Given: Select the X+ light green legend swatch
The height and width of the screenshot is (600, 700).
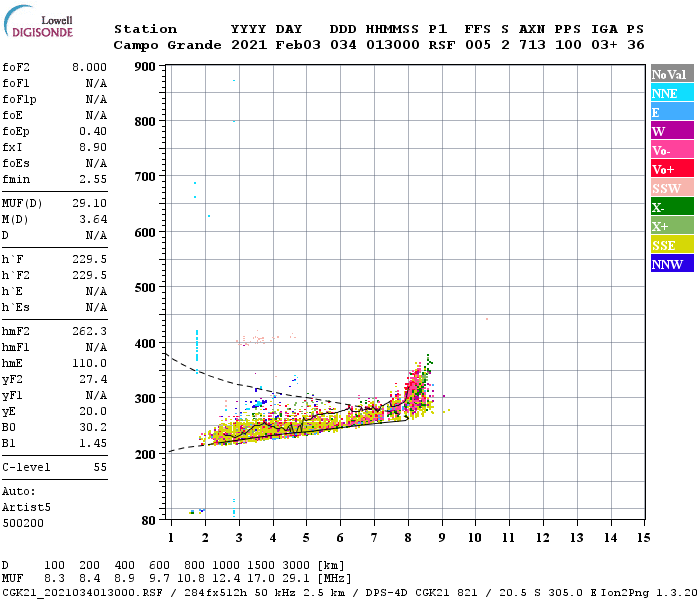Looking at the screenshot, I should tap(672, 226).
